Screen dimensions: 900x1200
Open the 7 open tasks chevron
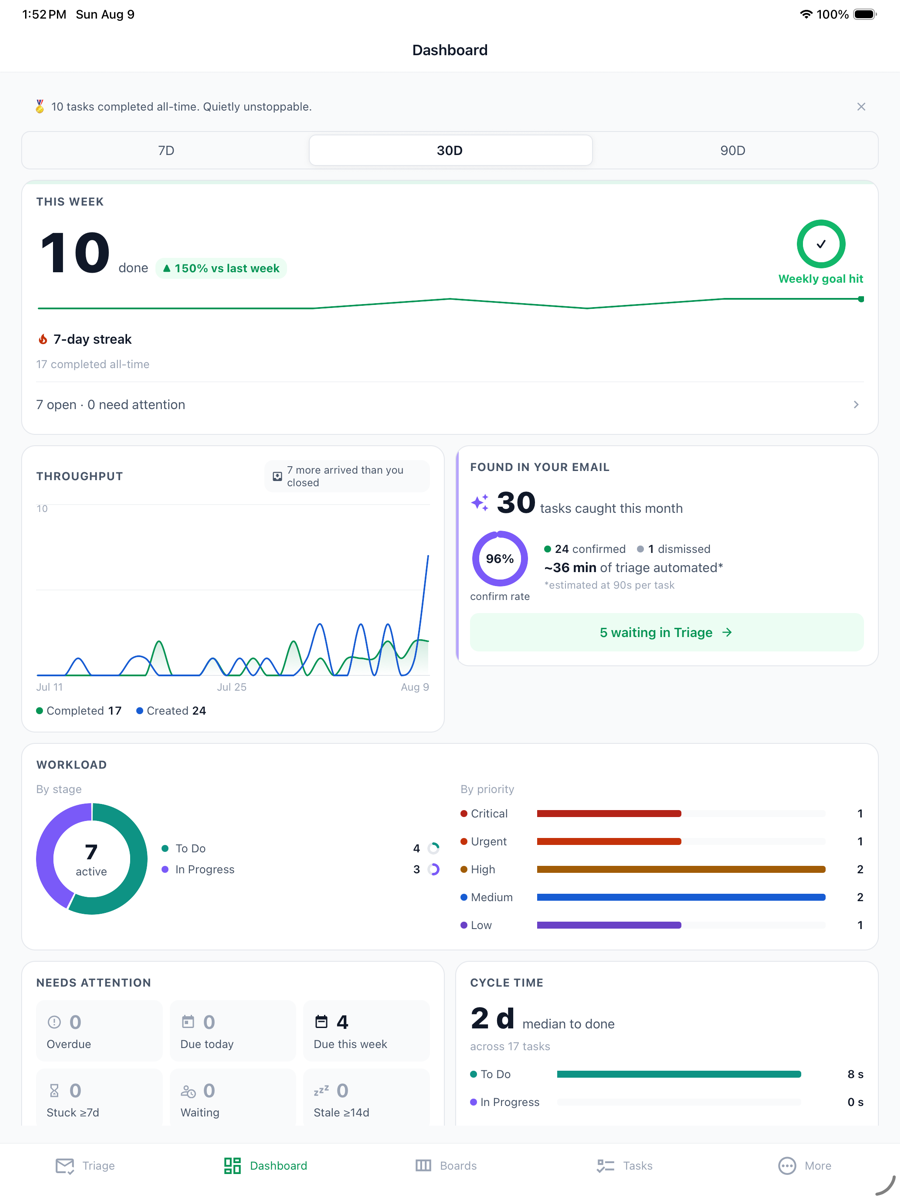tap(856, 405)
